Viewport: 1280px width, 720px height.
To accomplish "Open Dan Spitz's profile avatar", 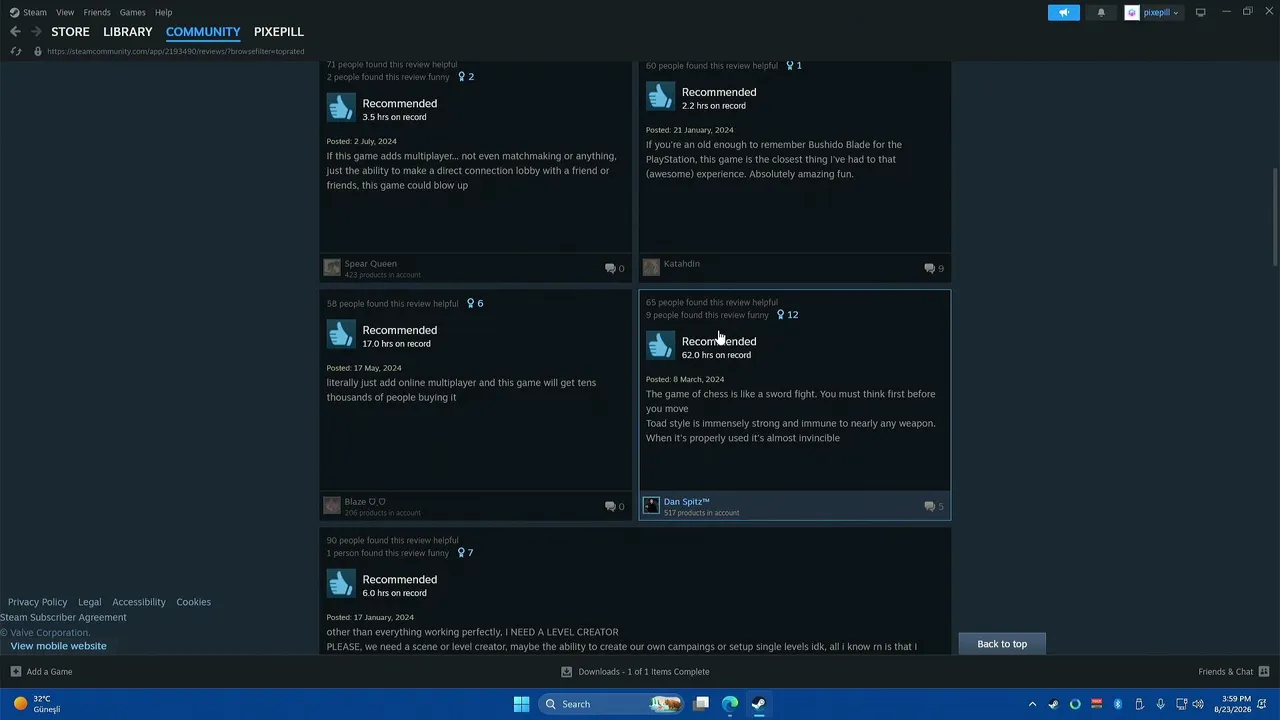I will click(x=651, y=506).
